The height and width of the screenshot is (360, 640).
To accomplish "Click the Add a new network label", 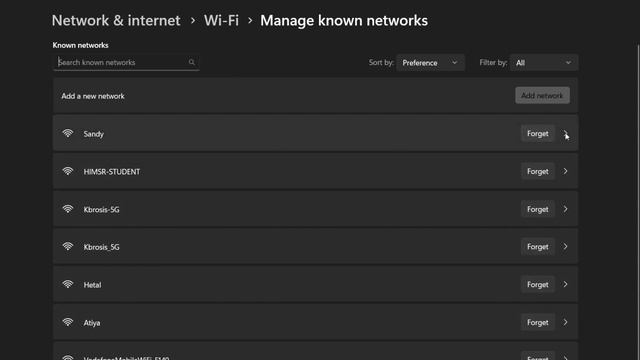I will [93, 96].
